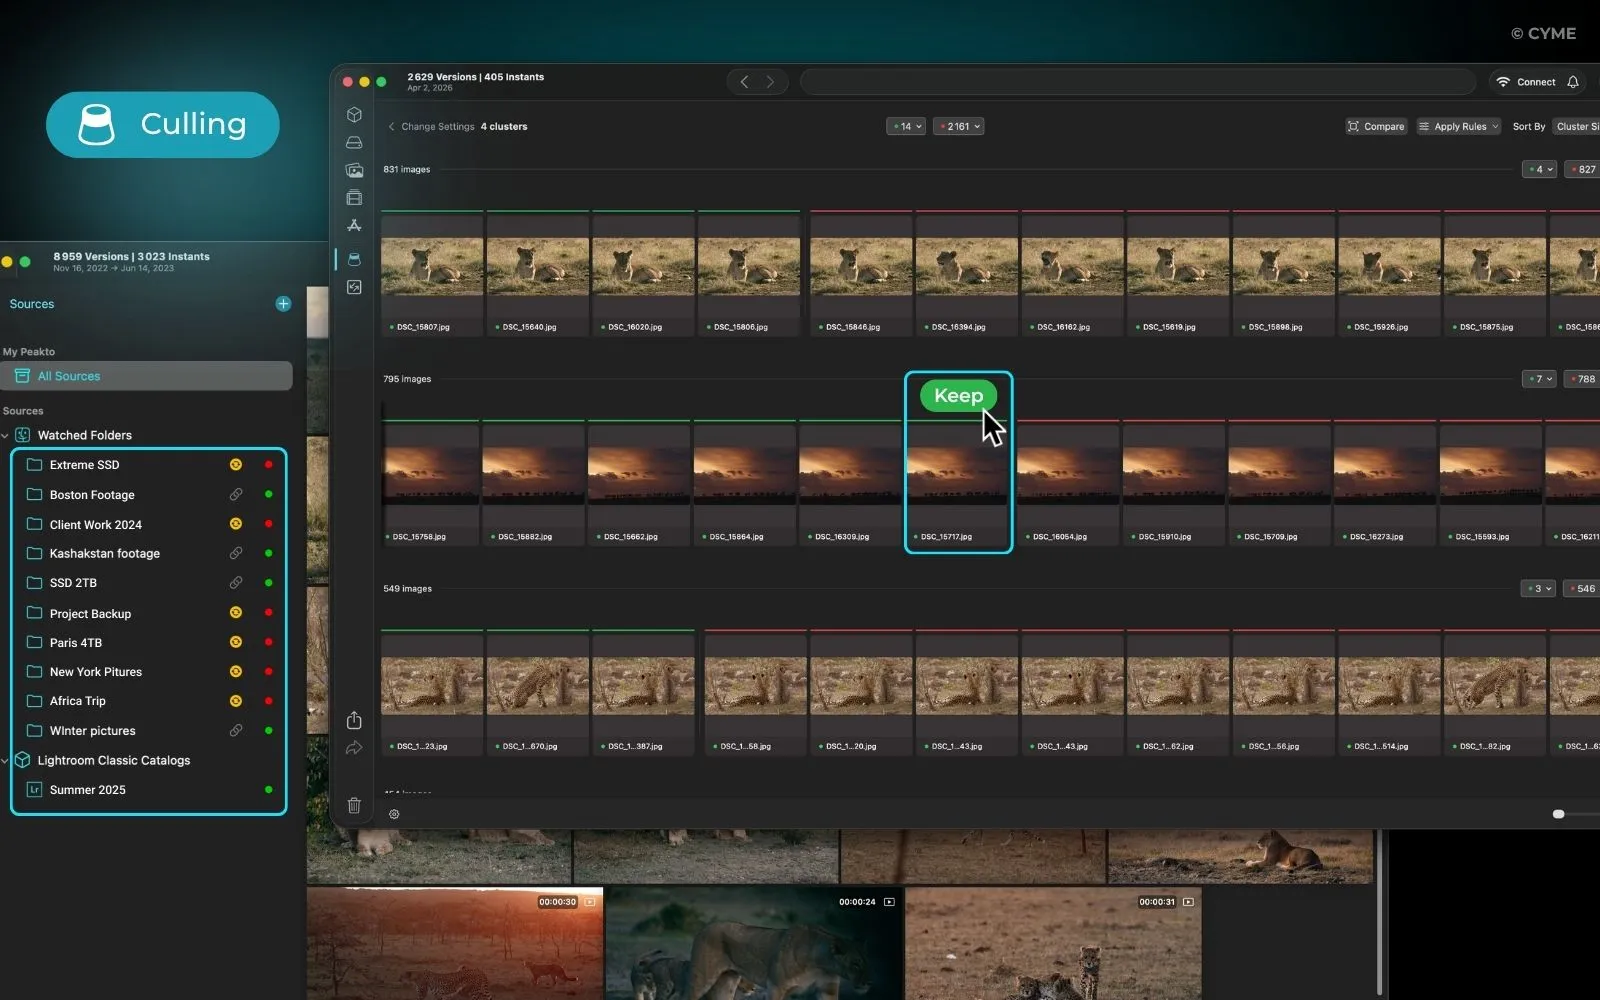This screenshot has width=1600, height=1000.
Task: Open the Cluster Size sort dropdown
Action: coord(1578,126)
